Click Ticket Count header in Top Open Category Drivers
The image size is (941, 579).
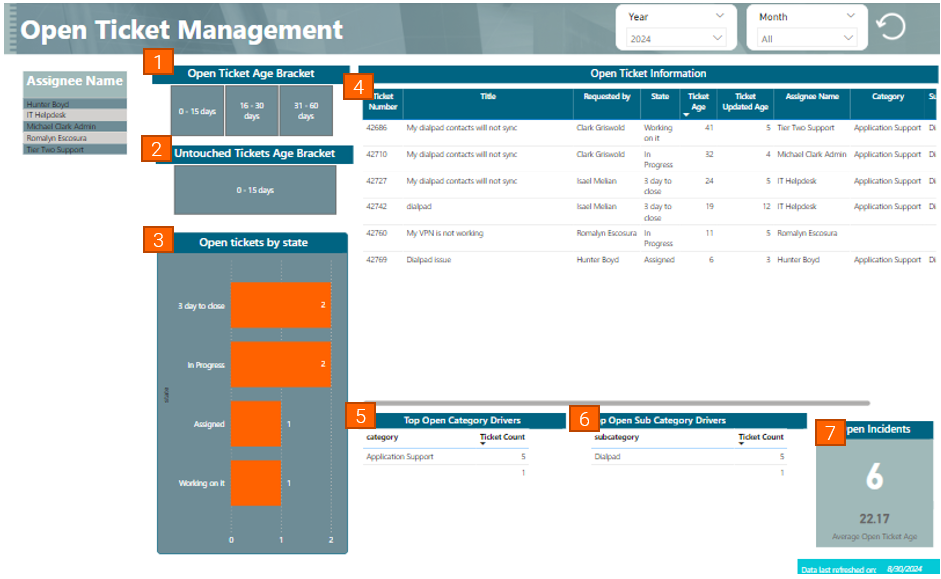tap(504, 437)
